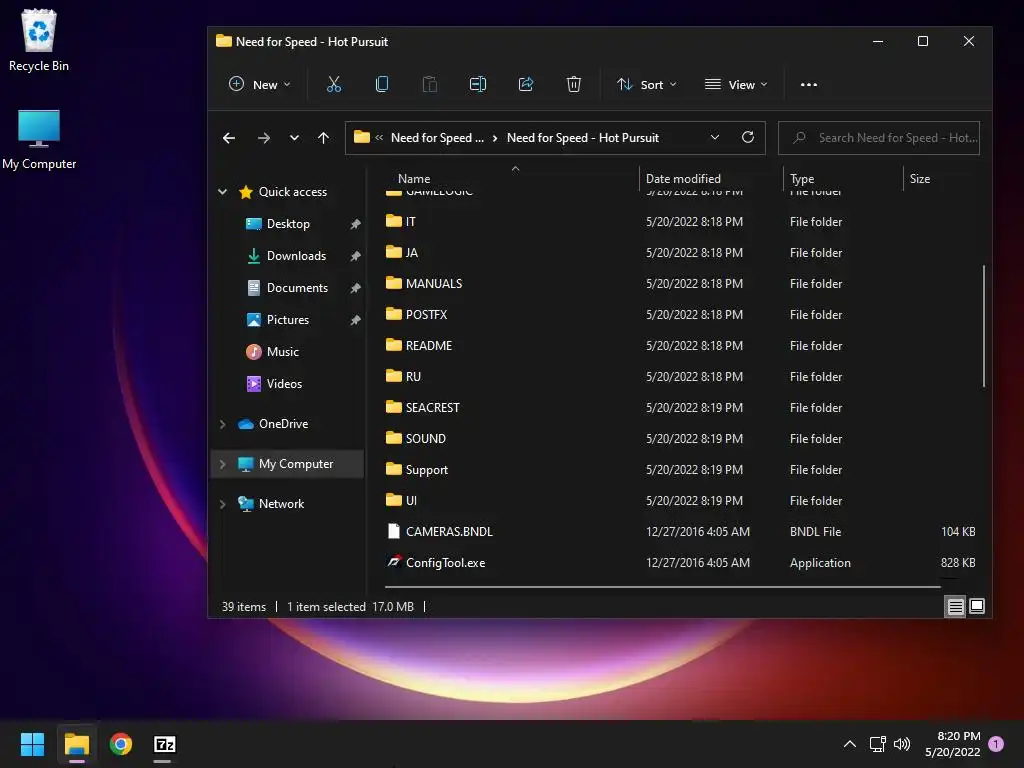Click the horizontal scrollbar of file list

[x=663, y=586]
